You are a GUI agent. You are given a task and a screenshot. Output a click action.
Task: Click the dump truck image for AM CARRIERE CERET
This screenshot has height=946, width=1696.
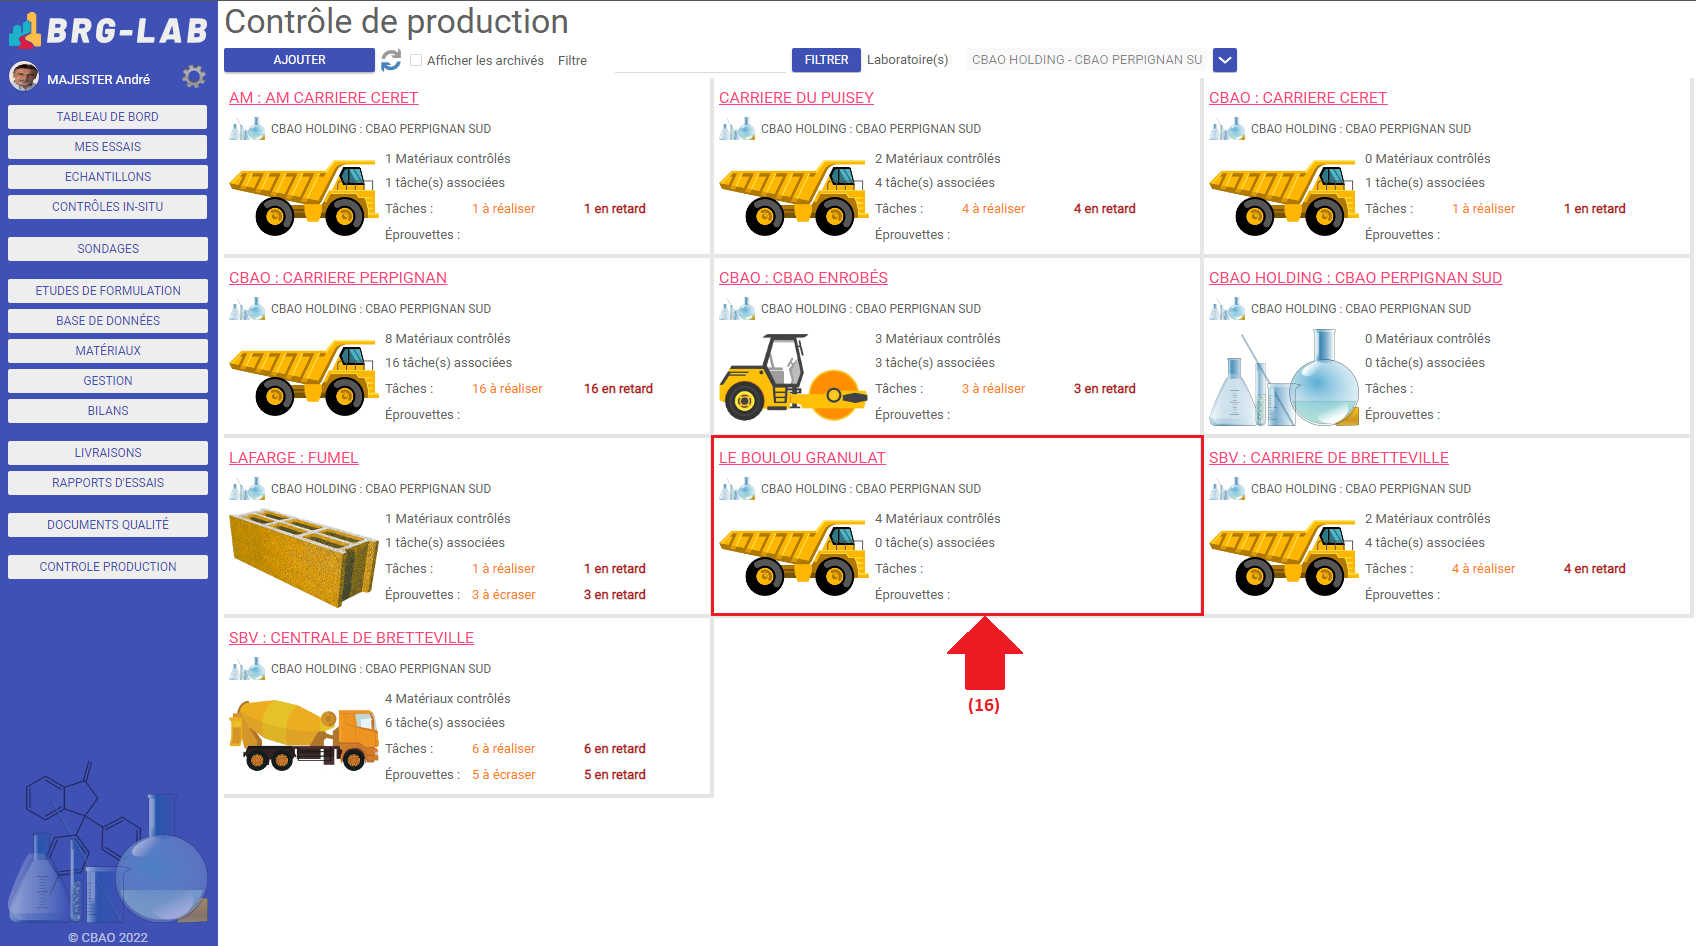coord(303,197)
